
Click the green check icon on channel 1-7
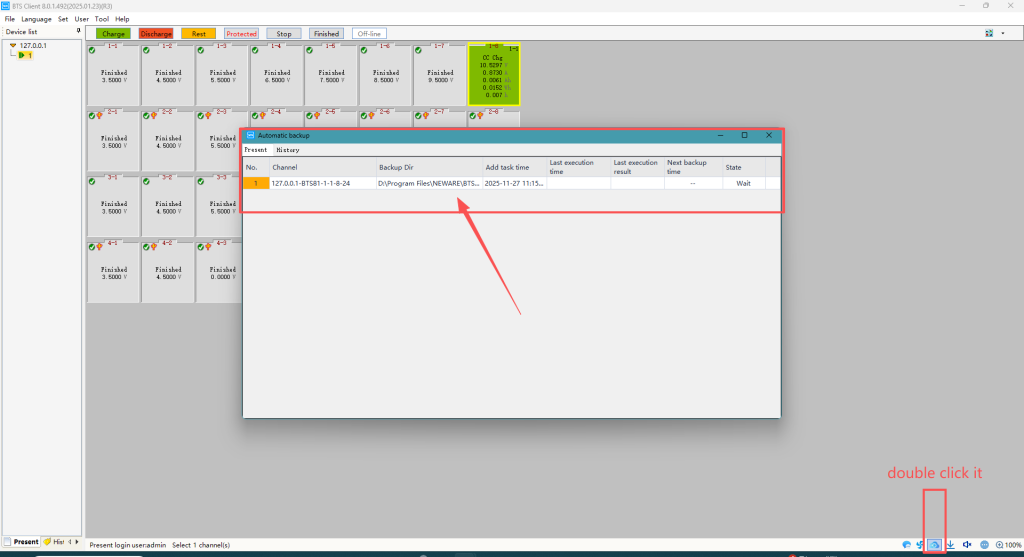pos(419,50)
